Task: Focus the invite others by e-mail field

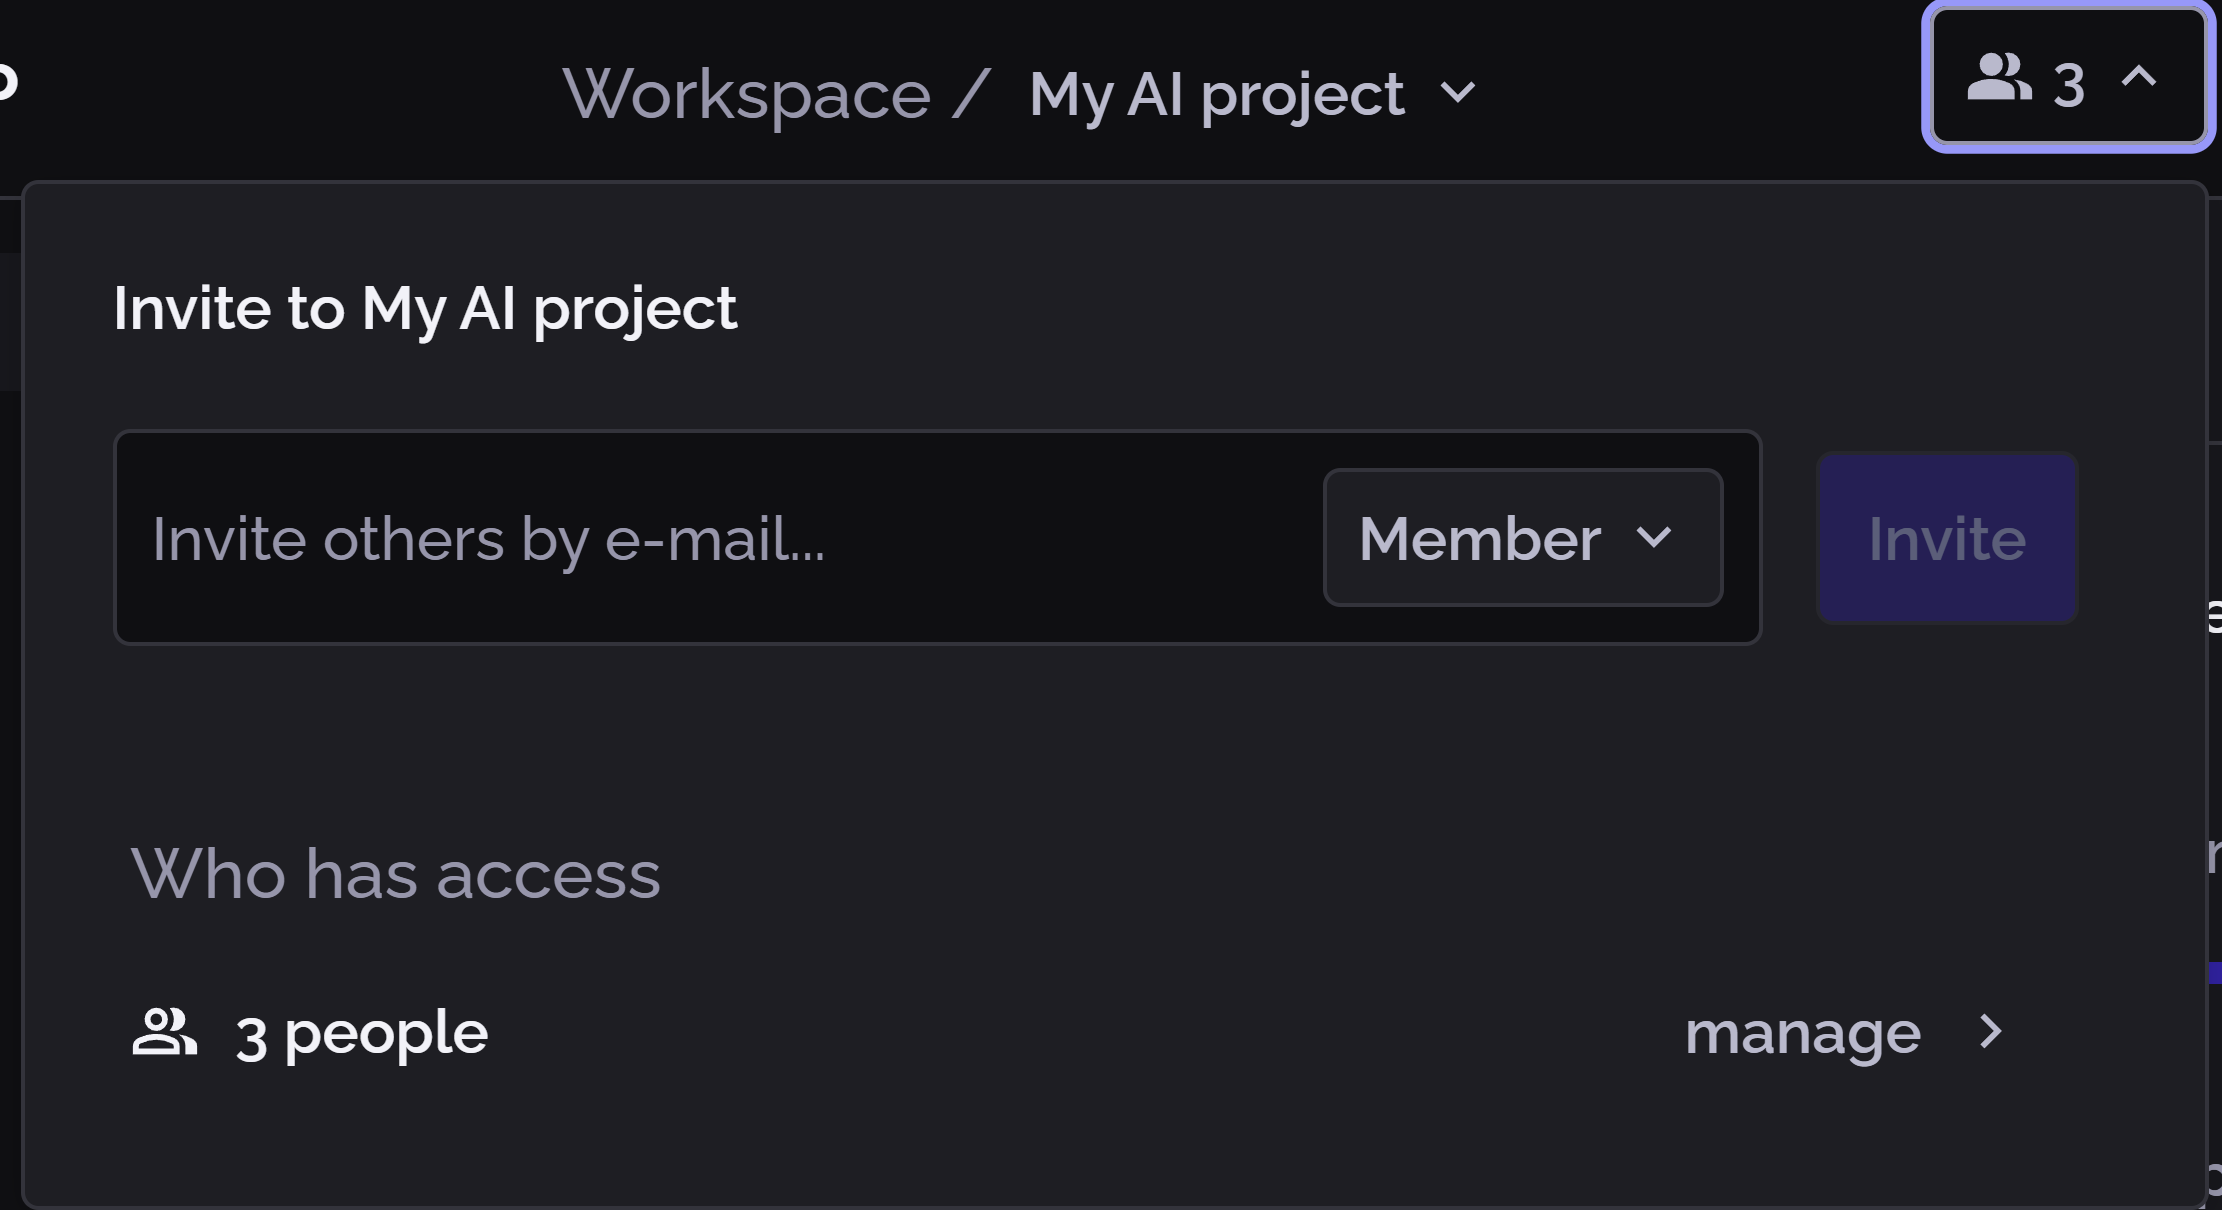Action: (700, 537)
